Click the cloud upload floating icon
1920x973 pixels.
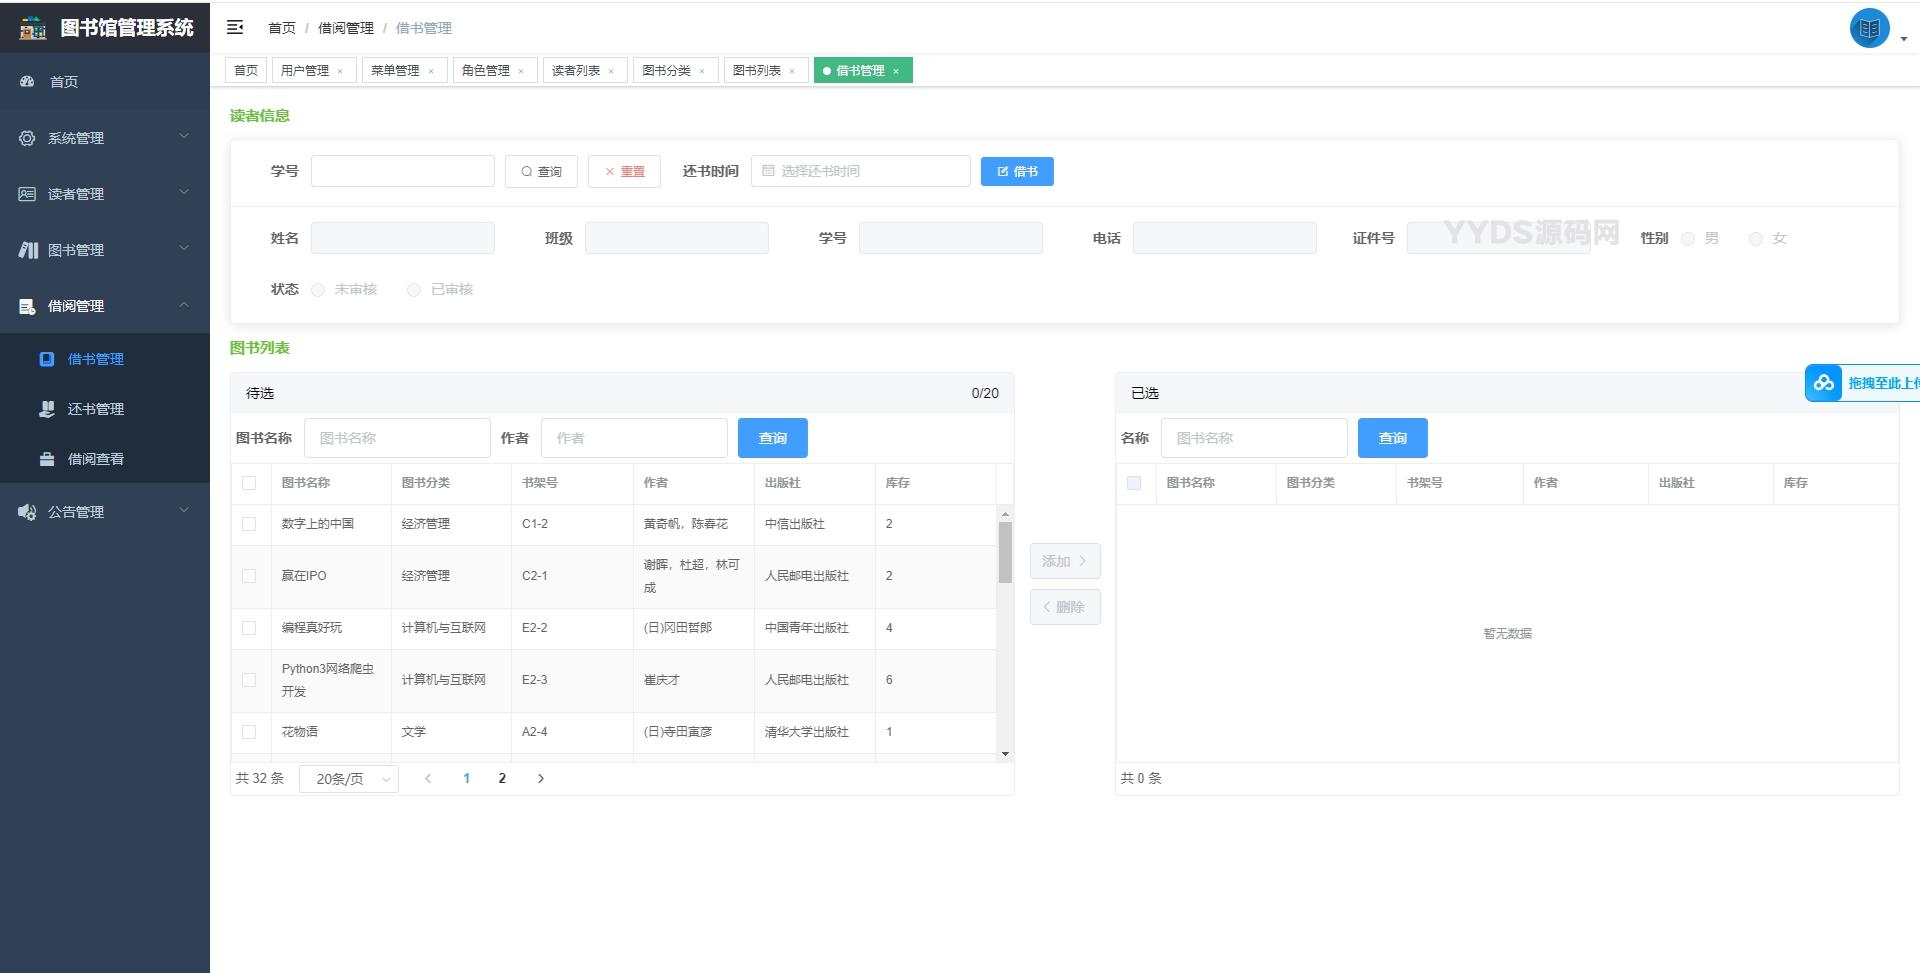[1823, 383]
